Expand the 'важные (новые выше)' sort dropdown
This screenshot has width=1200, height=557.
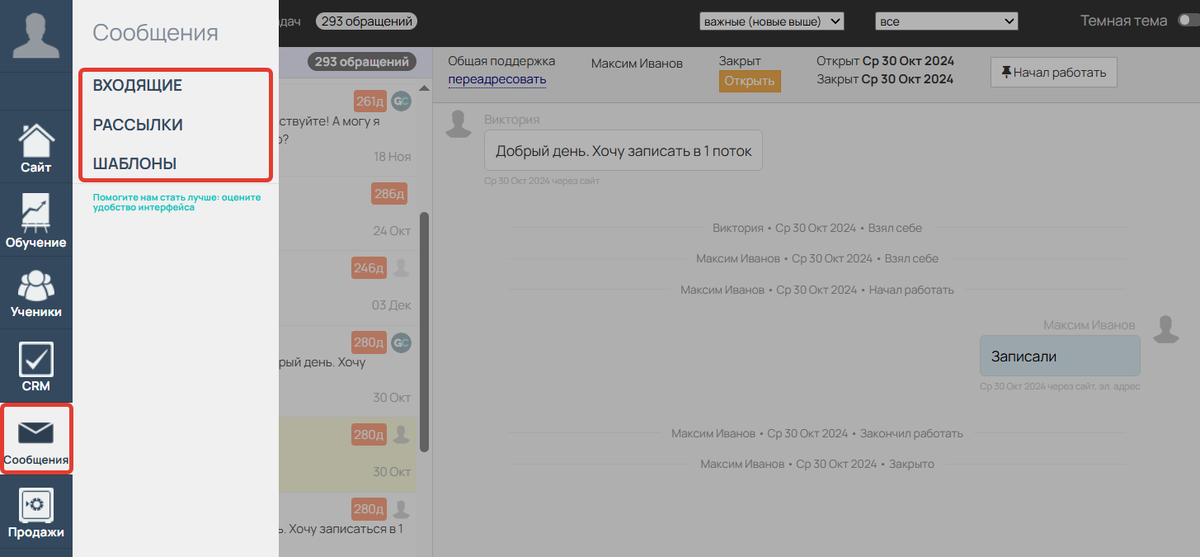pos(772,21)
